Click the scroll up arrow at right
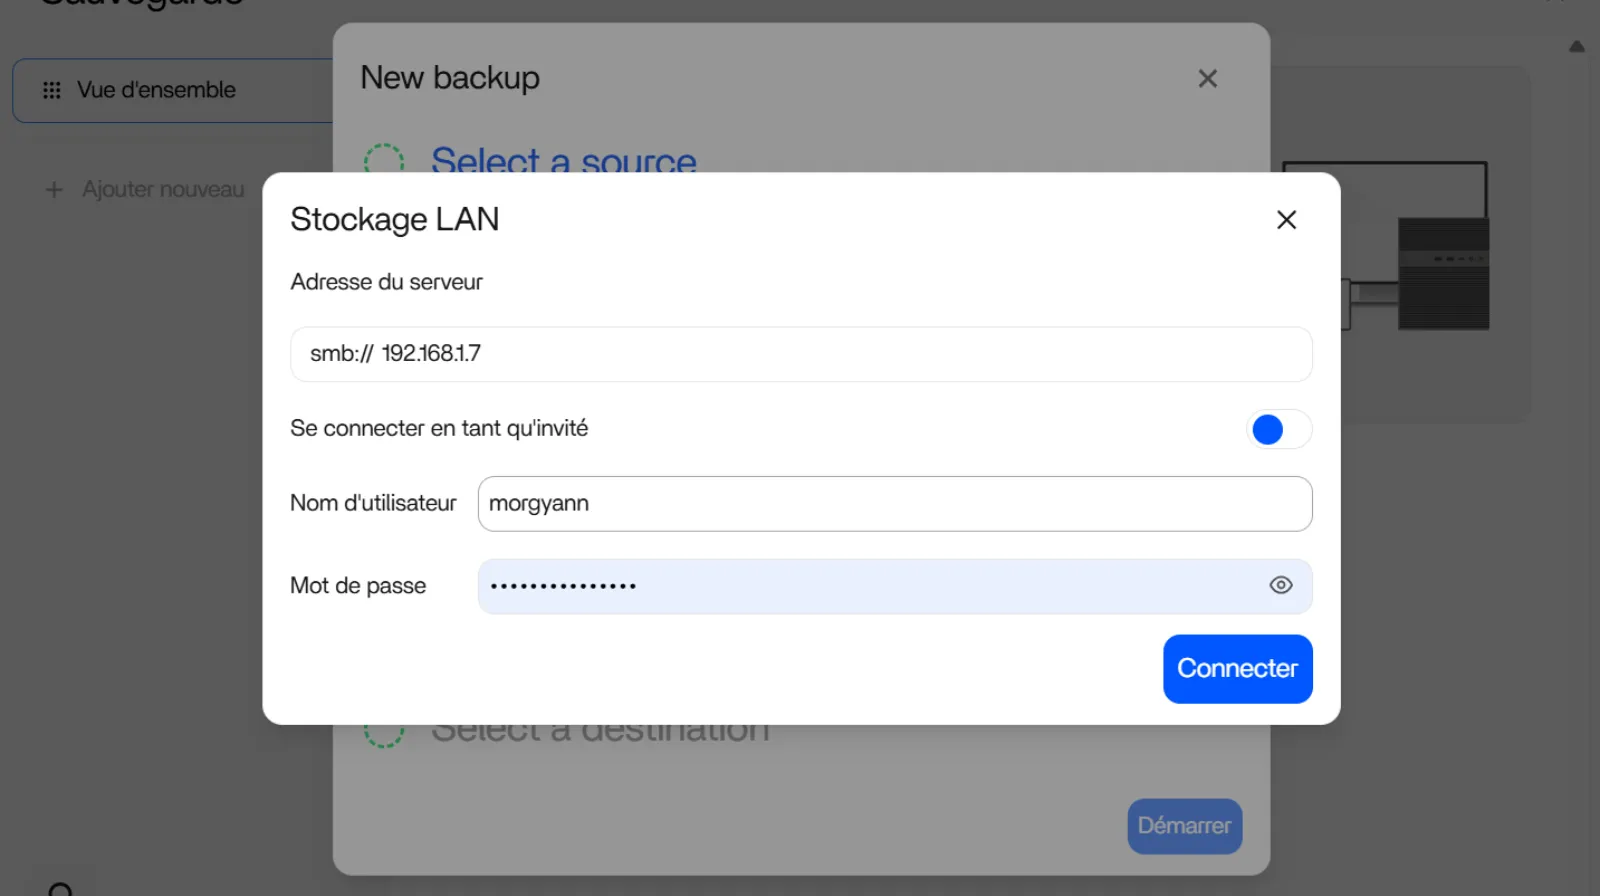 (x=1577, y=46)
